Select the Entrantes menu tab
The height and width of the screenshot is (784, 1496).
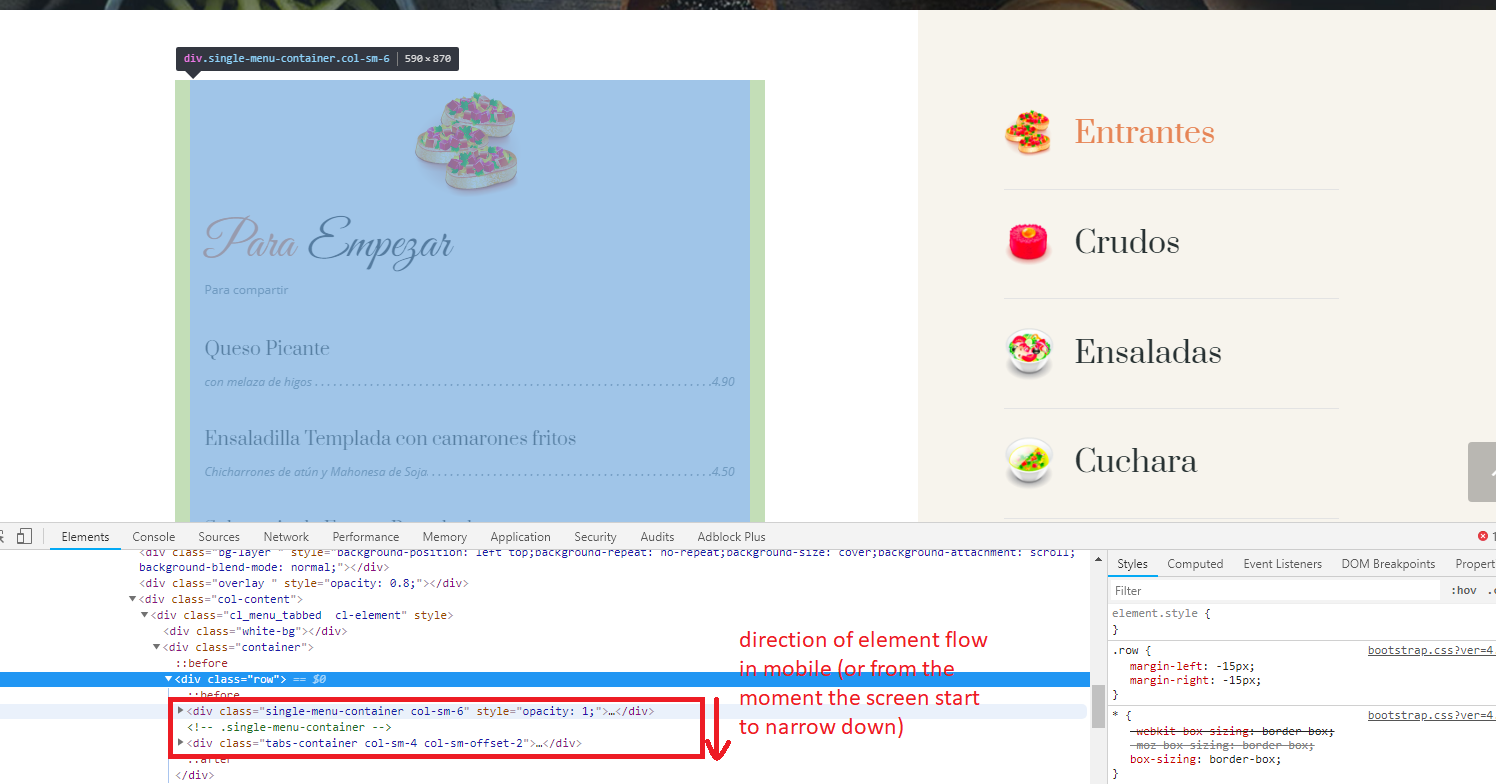(1144, 132)
